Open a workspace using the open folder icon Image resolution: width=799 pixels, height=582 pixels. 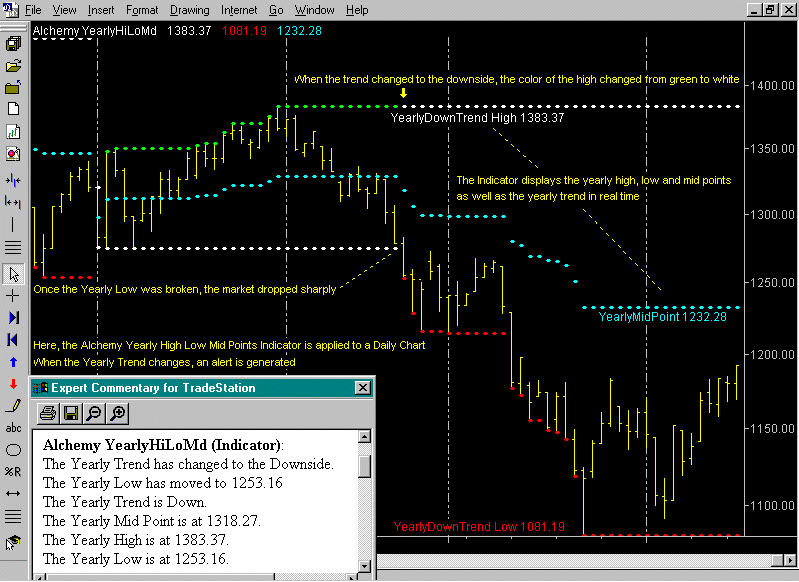(x=13, y=66)
